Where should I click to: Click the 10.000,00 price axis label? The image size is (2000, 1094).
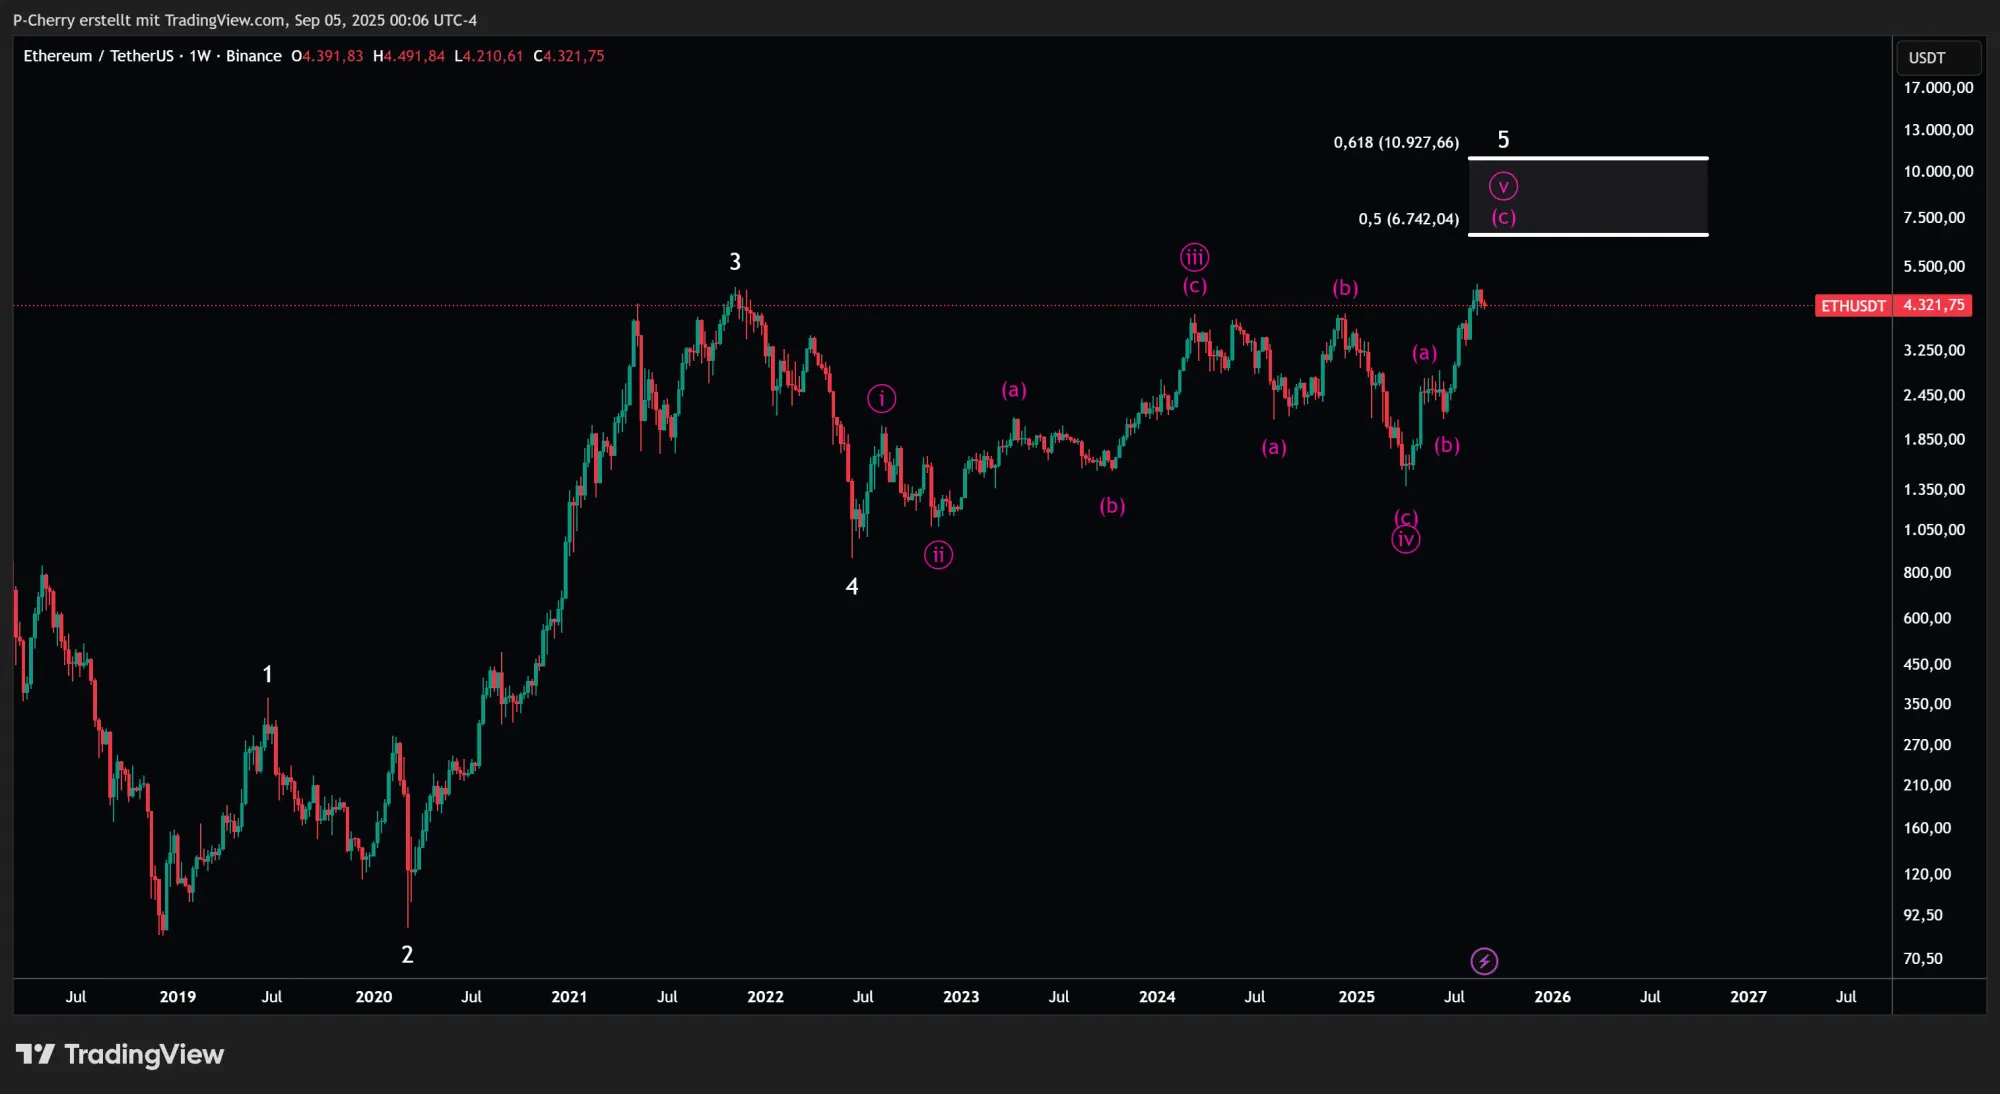click(x=1938, y=172)
